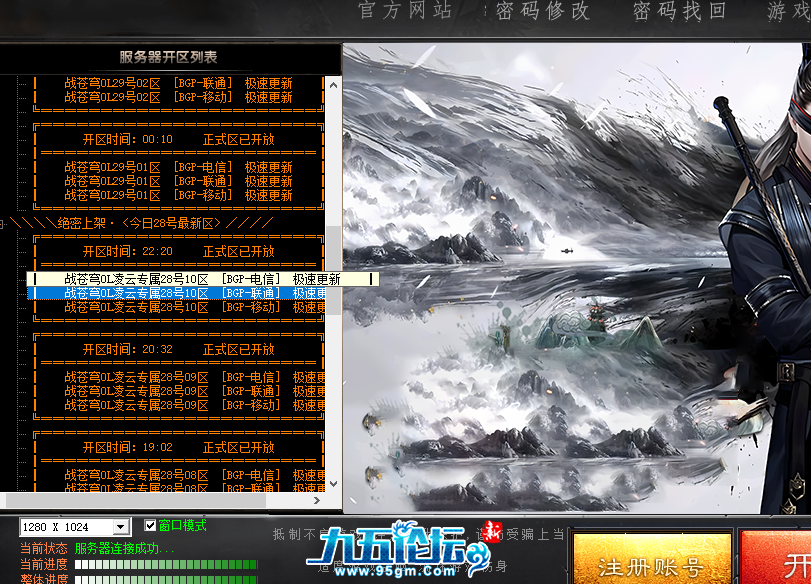The width and height of the screenshot is (811, 584).
Task: Click the vertical scrollbar thumb of server list
Action: [334, 270]
